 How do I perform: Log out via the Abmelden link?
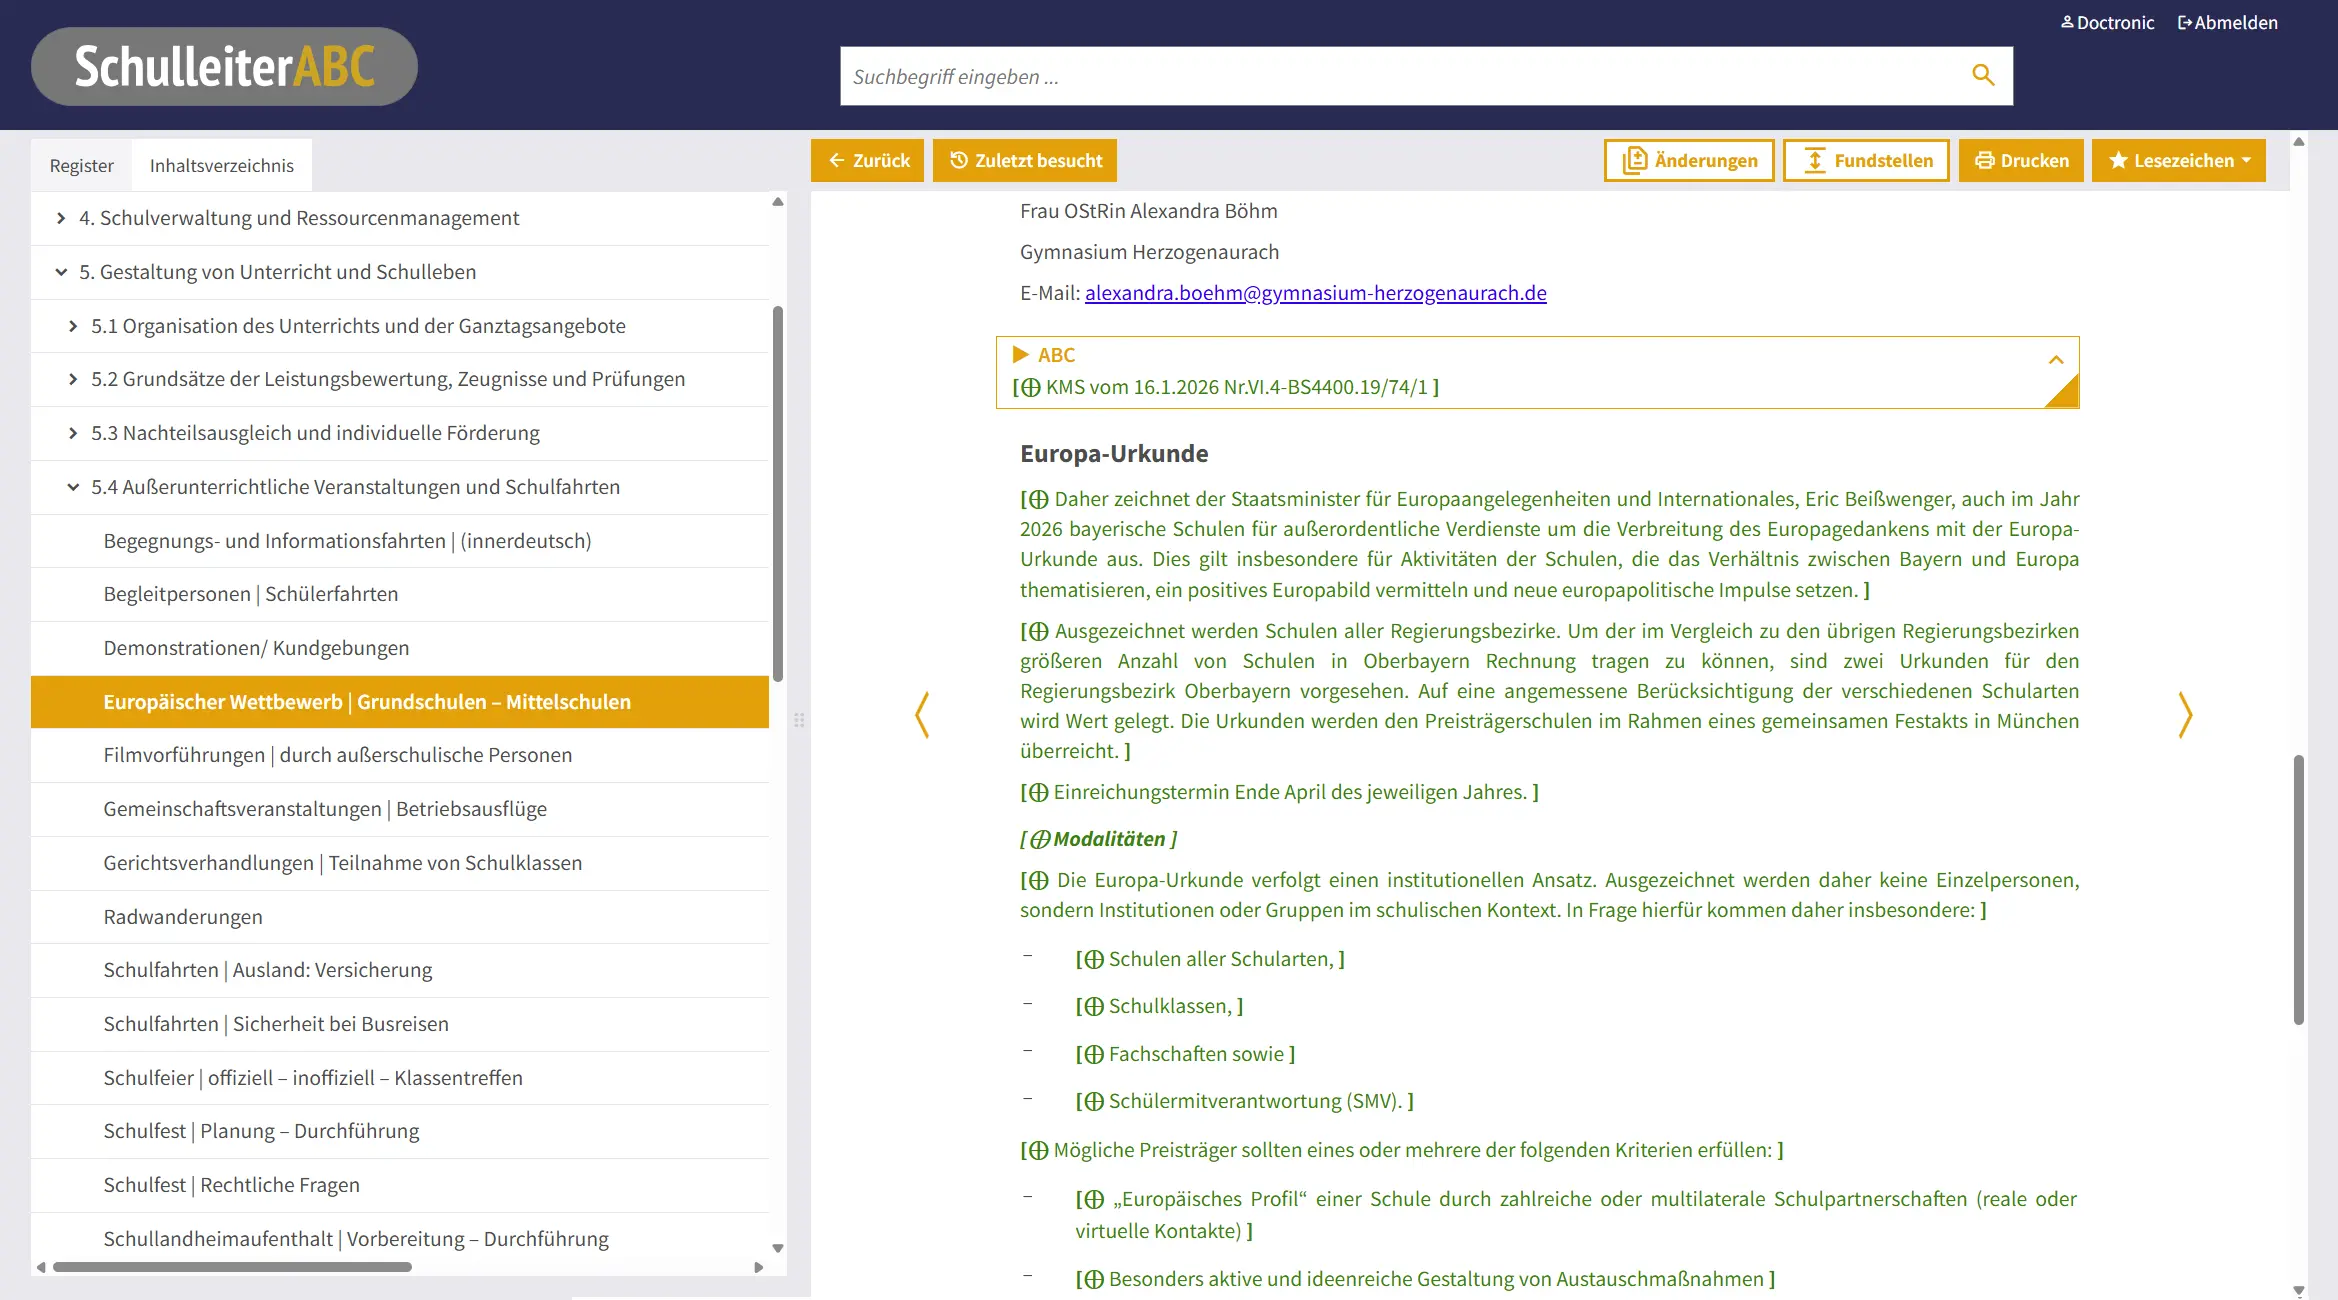tap(2227, 22)
